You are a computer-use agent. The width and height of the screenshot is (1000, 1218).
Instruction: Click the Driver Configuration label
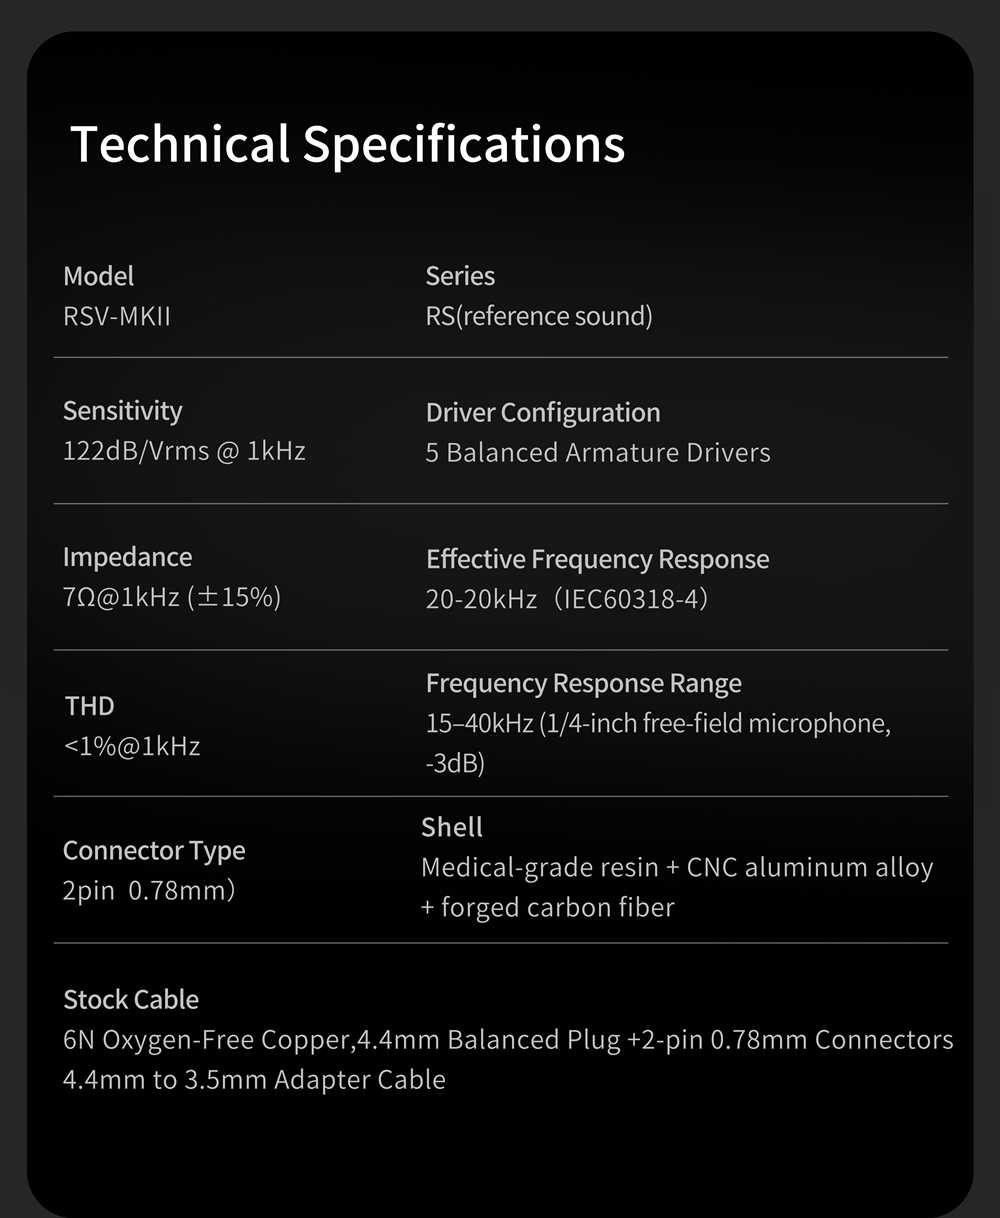(x=543, y=413)
